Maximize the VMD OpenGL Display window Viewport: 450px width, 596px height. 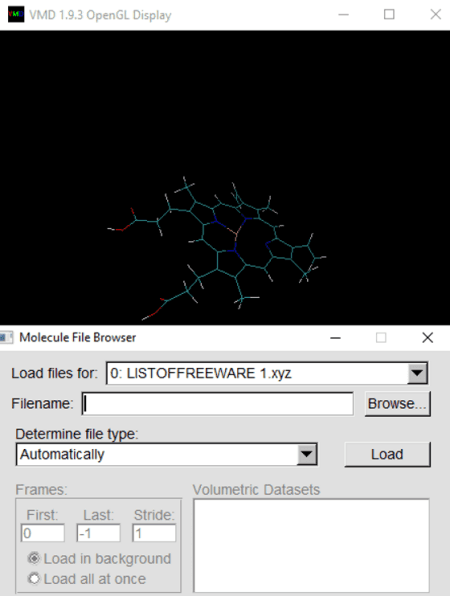389,14
